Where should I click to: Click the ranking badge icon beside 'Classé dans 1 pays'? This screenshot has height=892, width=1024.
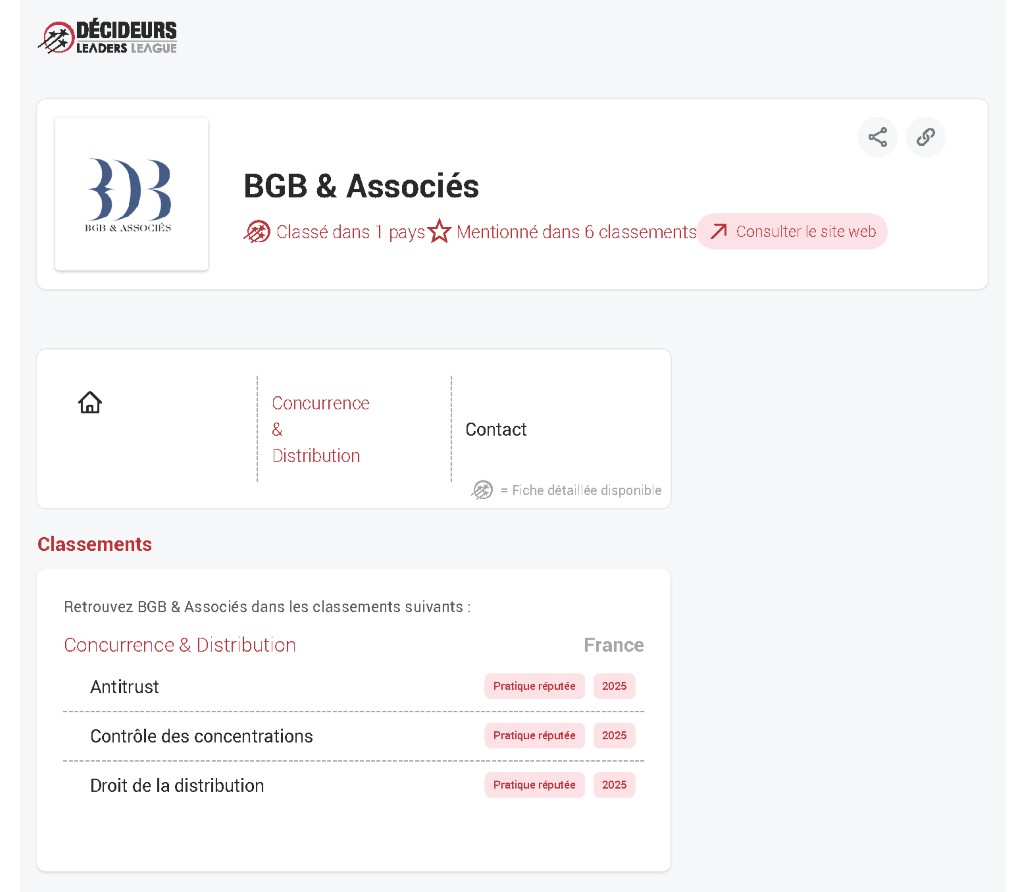257,232
